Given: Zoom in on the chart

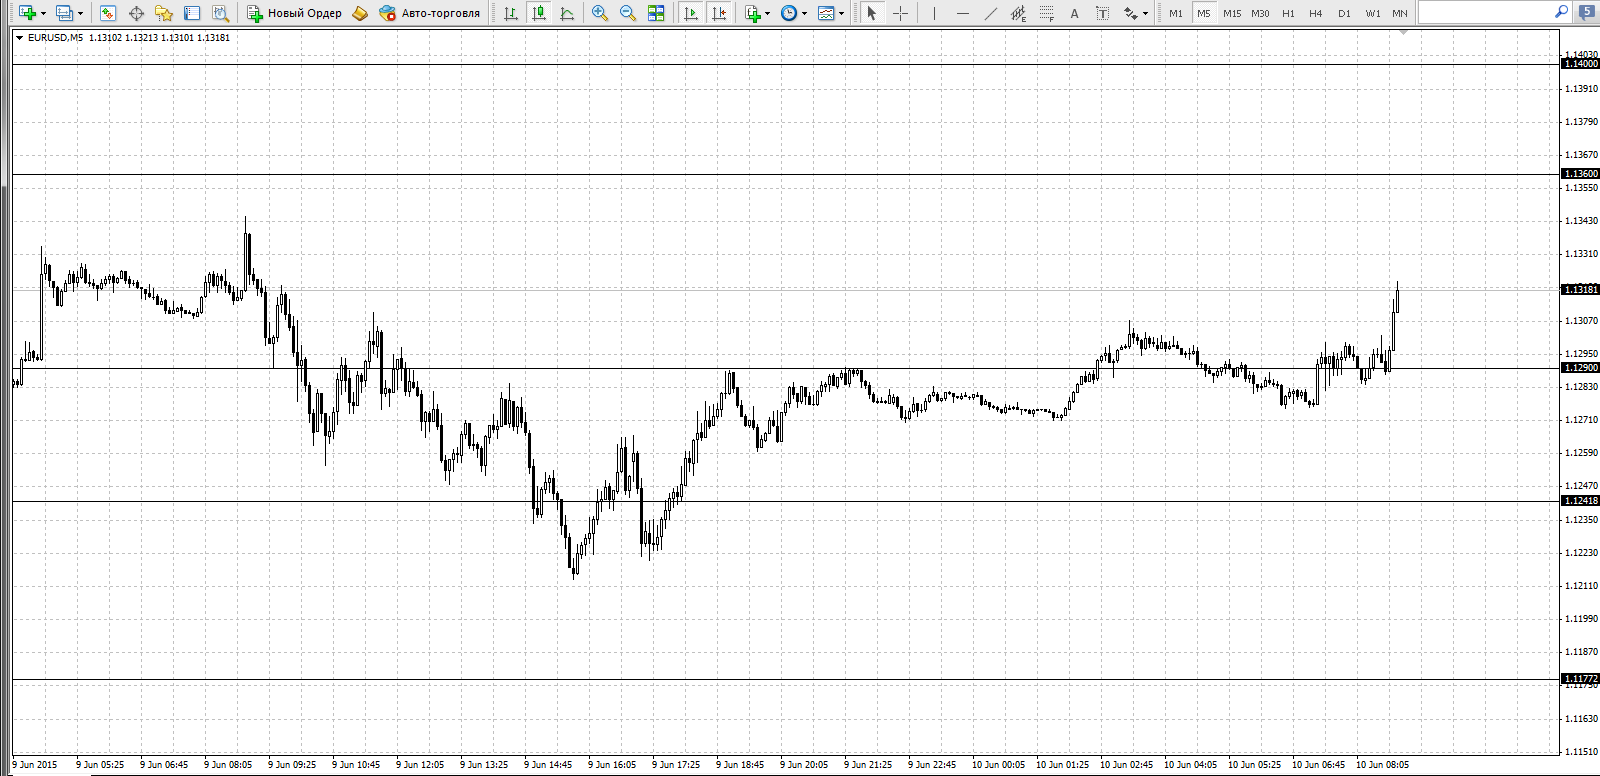Looking at the screenshot, I should coord(600,13).
